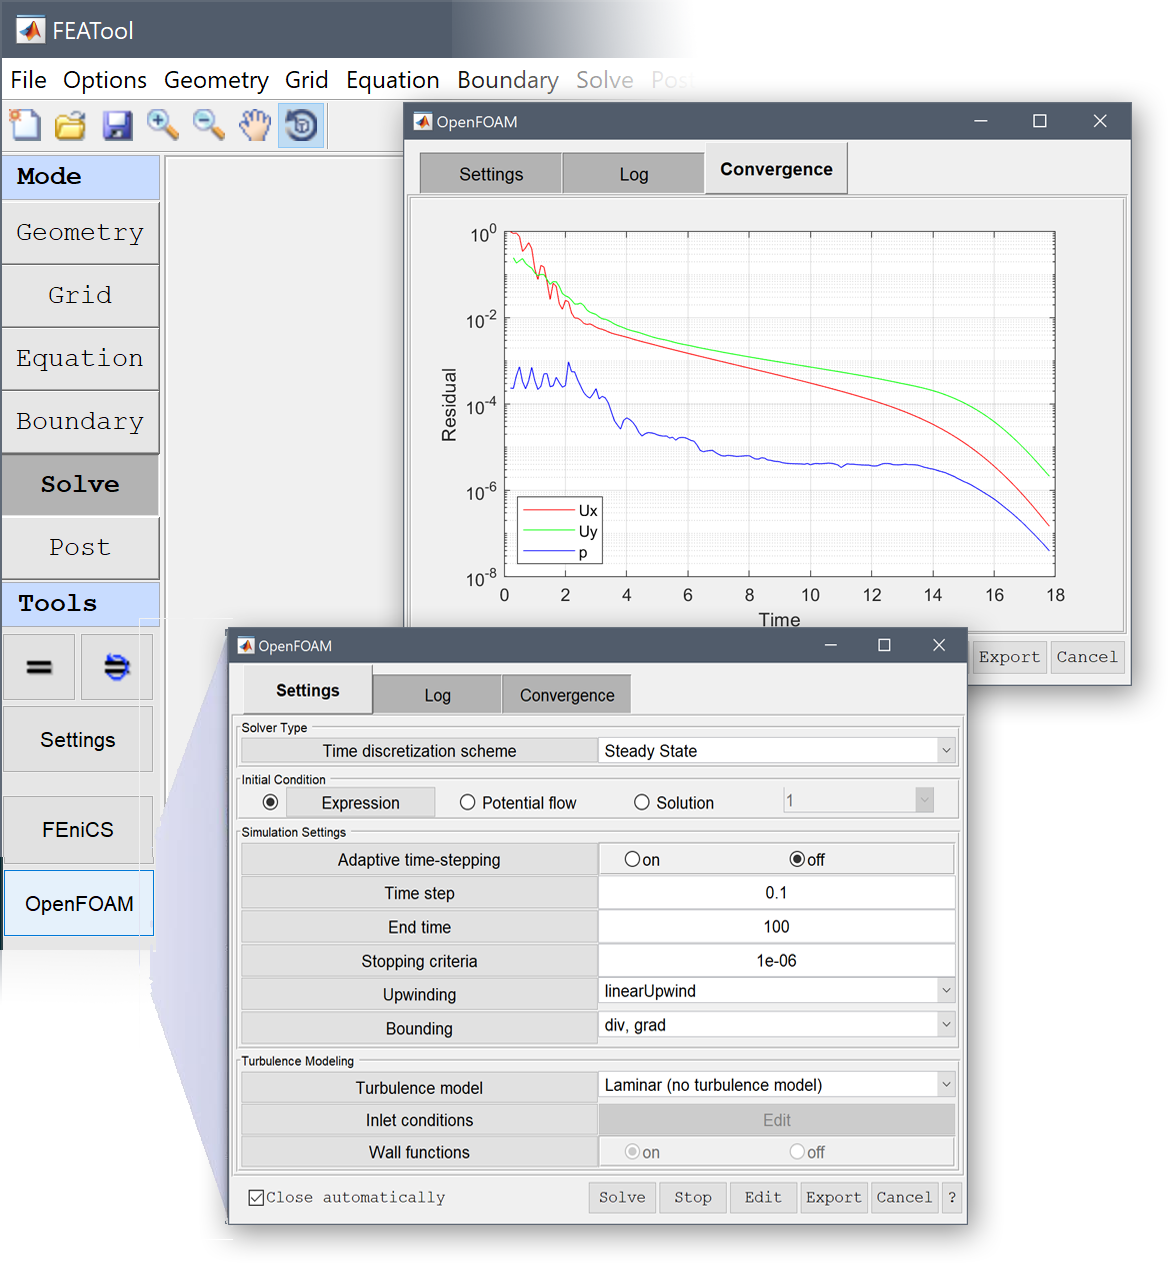
Task: Switch to Settings tab in convergence window
Action: click(x=491, y=174)
